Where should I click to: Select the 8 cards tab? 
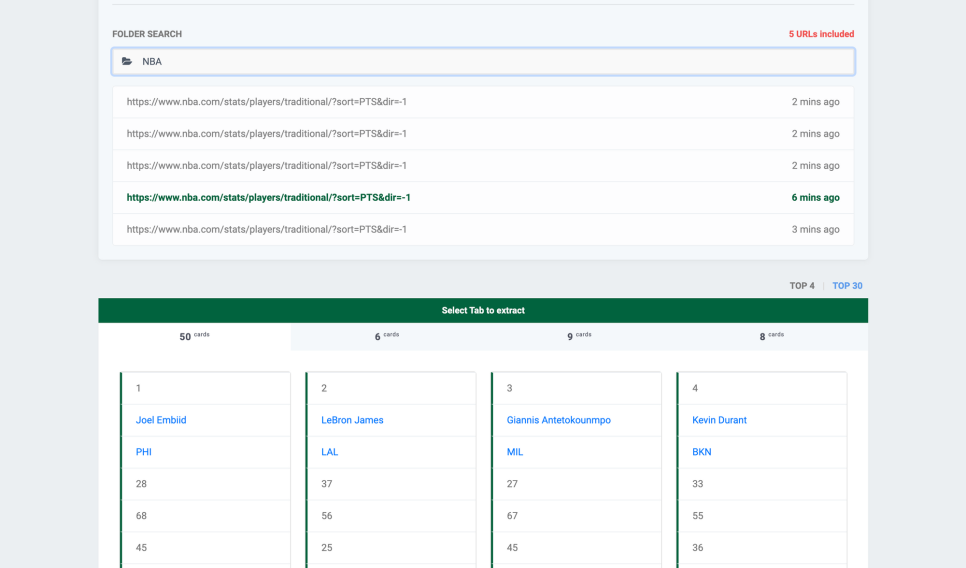click(771, 336)
